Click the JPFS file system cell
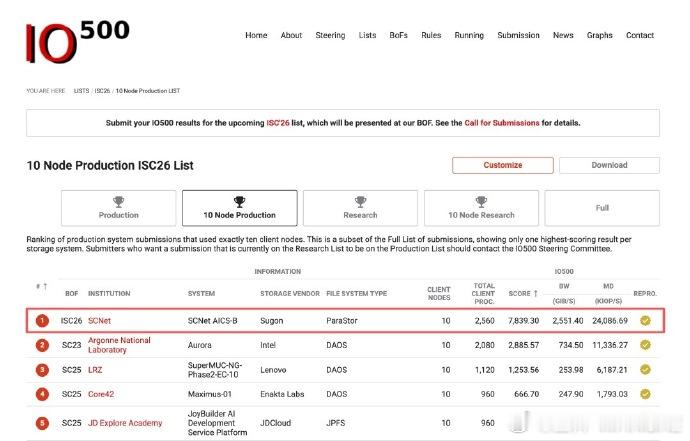 coord(335,423)
